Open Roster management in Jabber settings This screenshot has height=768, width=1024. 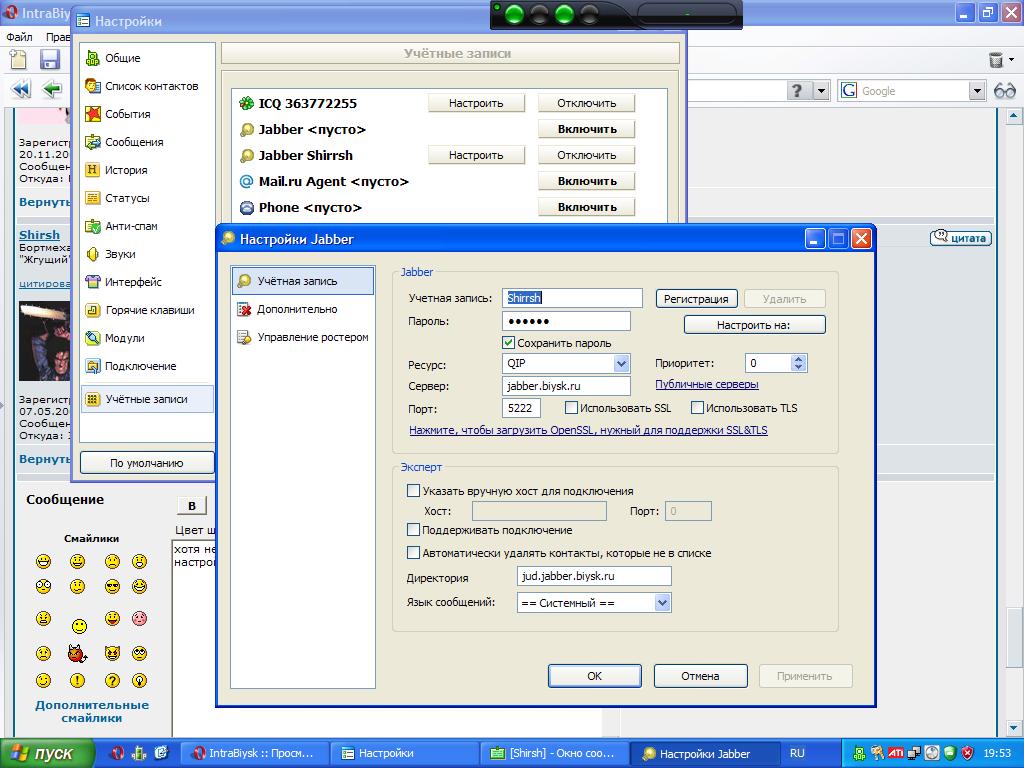pos(312,337)
